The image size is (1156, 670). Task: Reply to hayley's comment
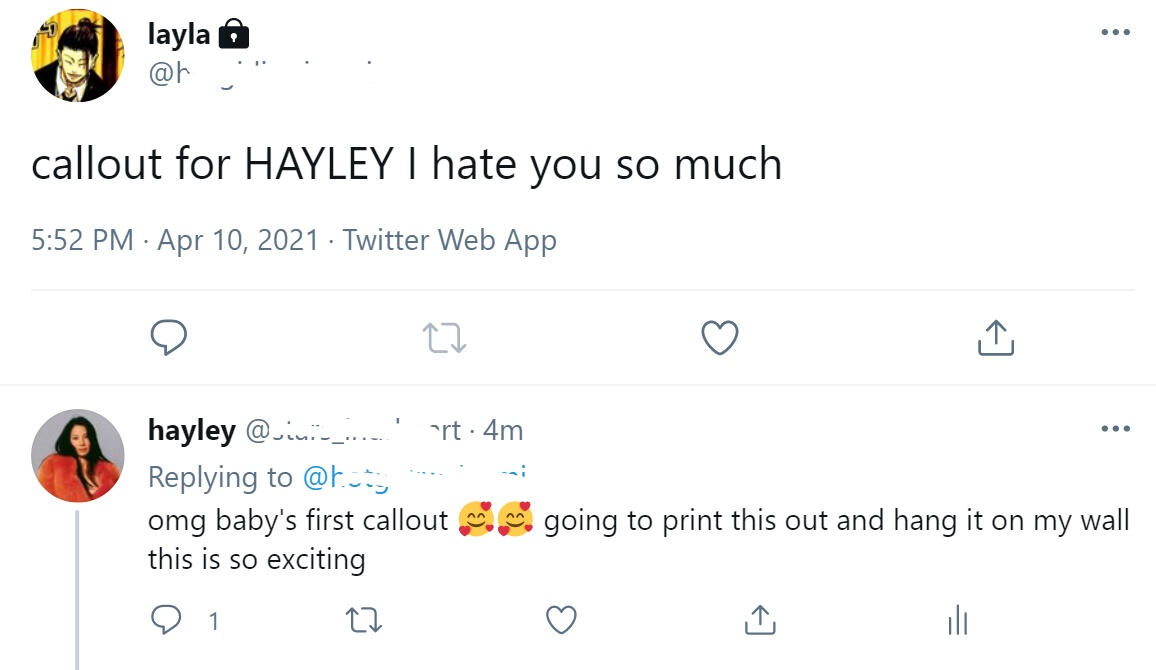click(x=165, y=621)
